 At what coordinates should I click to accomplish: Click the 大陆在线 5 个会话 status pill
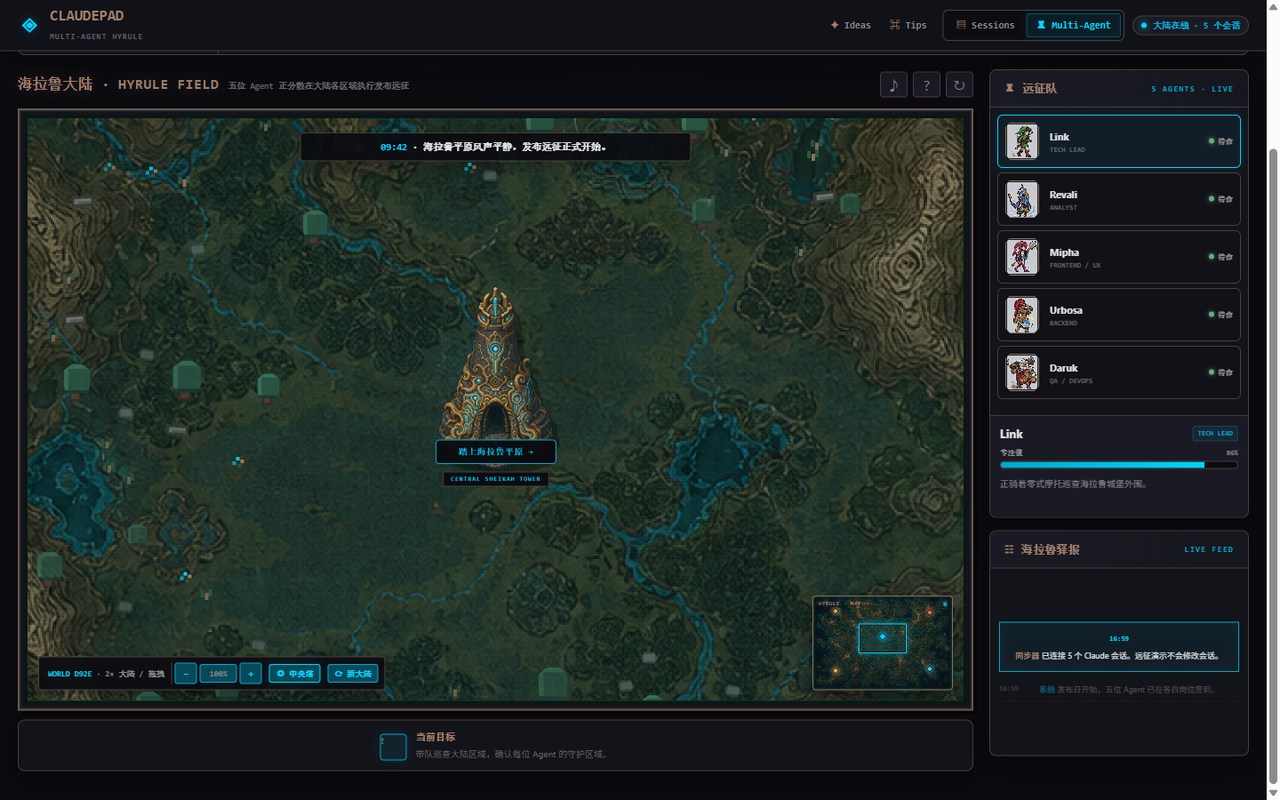pos(1190,25)
